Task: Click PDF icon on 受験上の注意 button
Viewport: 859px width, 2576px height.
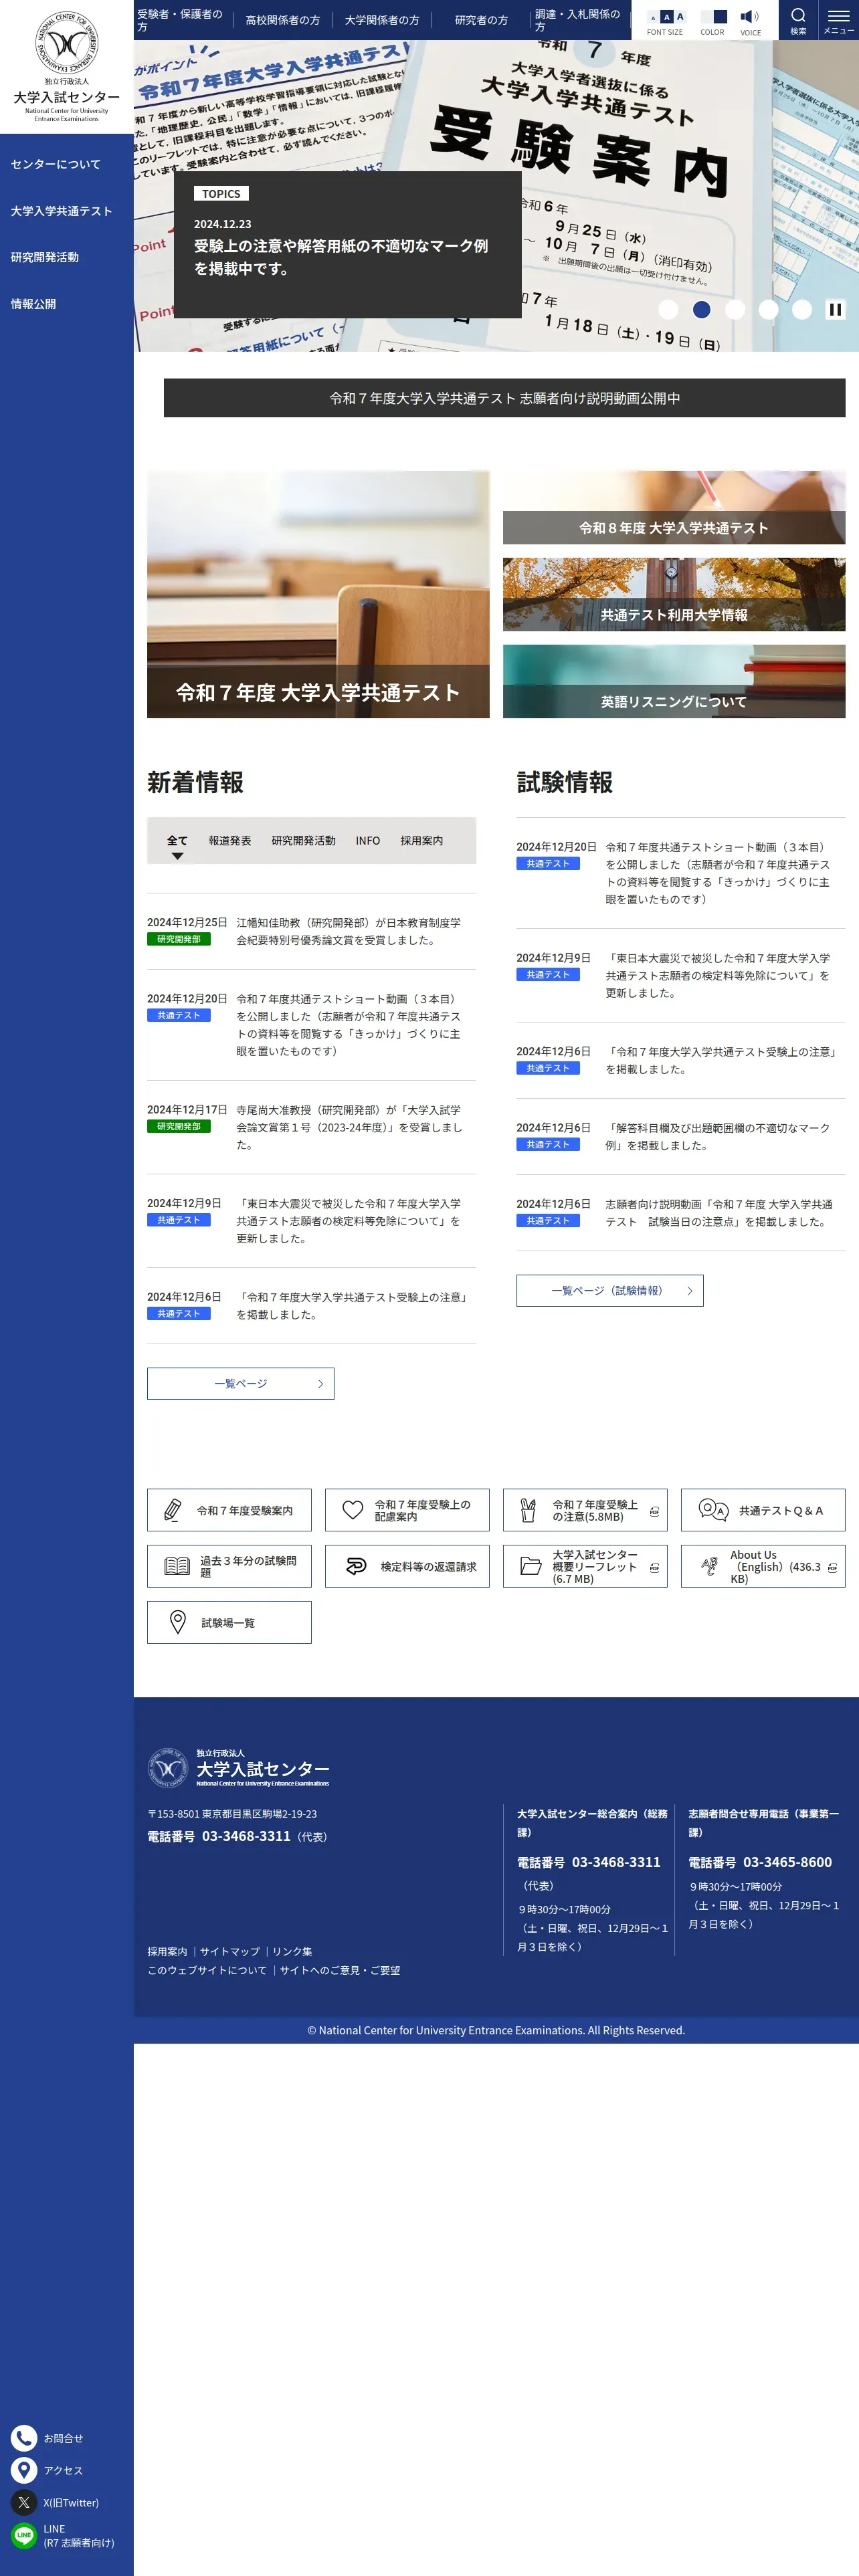Action: click(654, 1511)
